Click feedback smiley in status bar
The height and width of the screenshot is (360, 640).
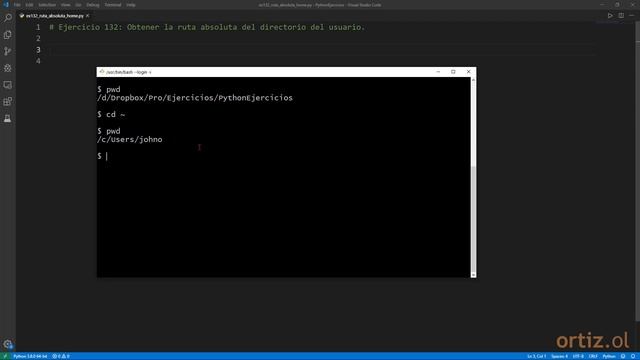coord(623,356)
